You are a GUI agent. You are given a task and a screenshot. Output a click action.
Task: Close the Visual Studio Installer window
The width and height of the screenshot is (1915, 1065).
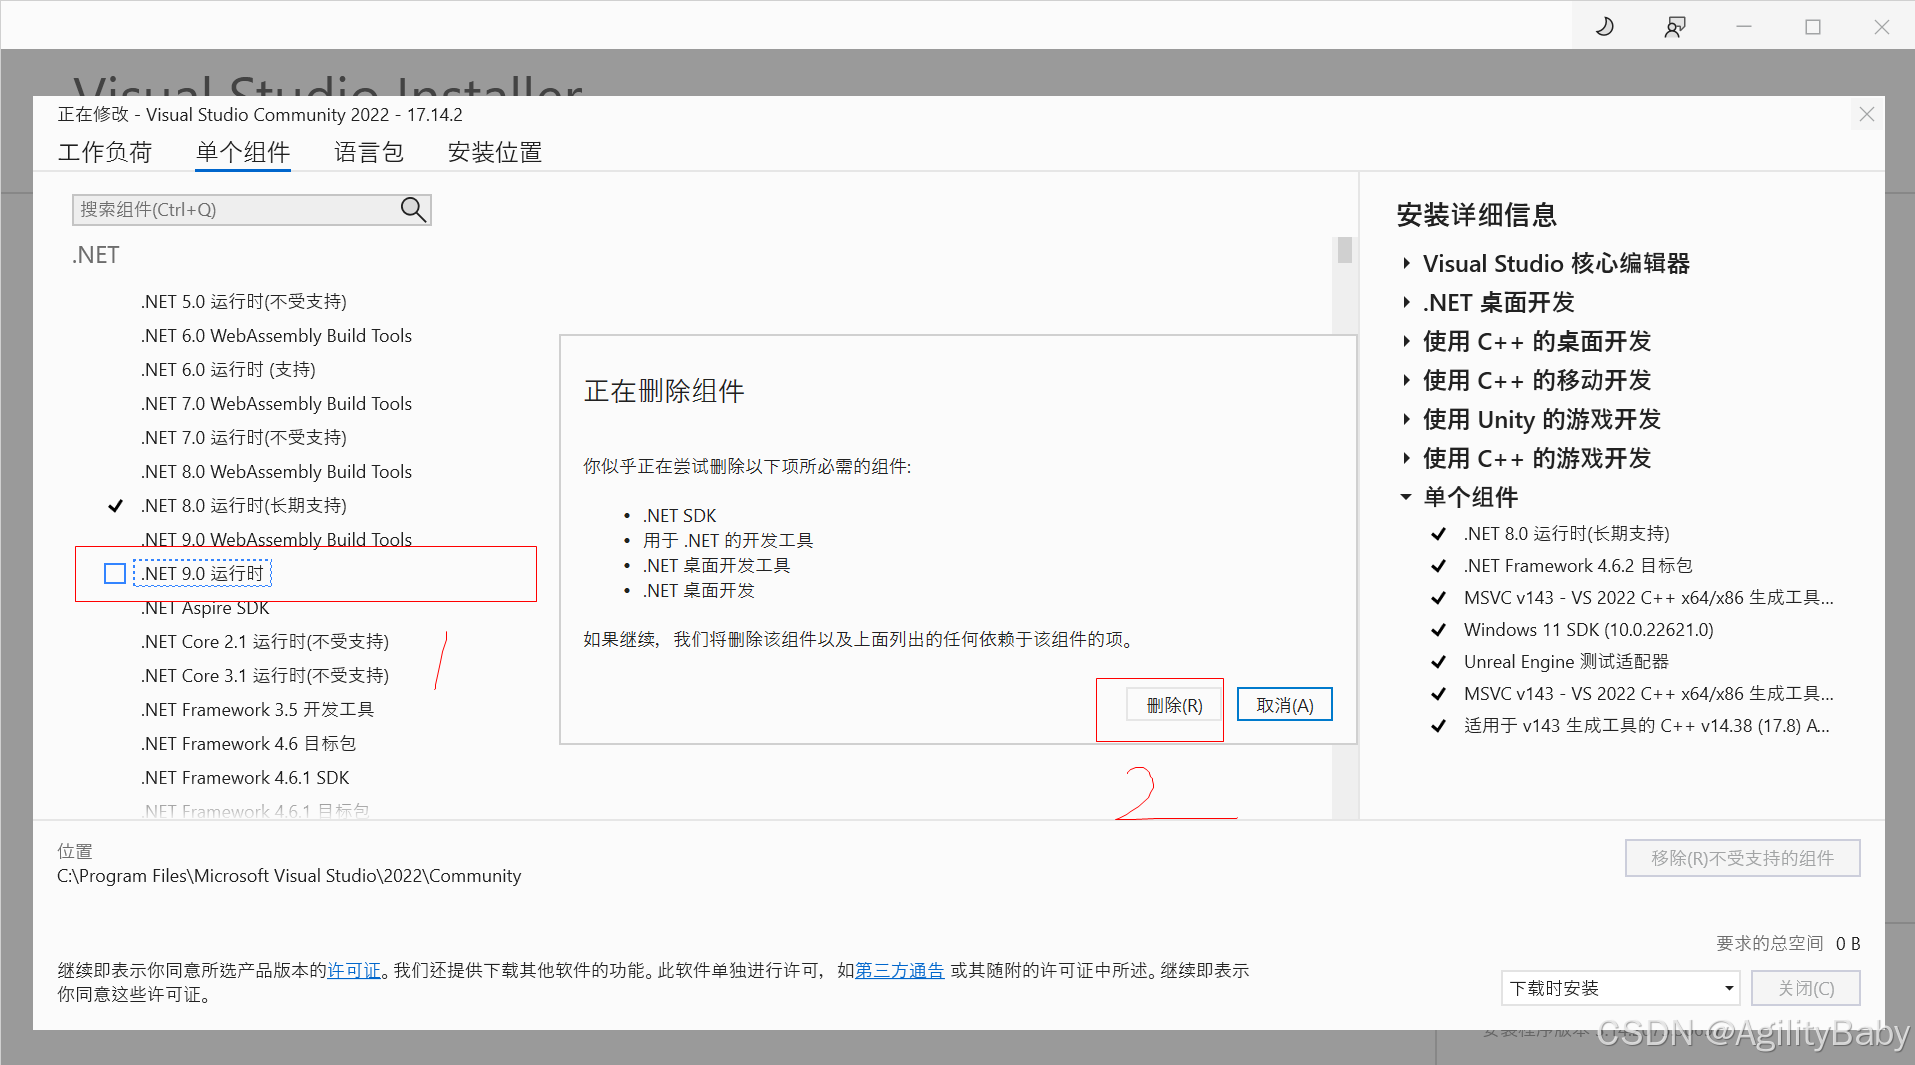point(1881,27)
